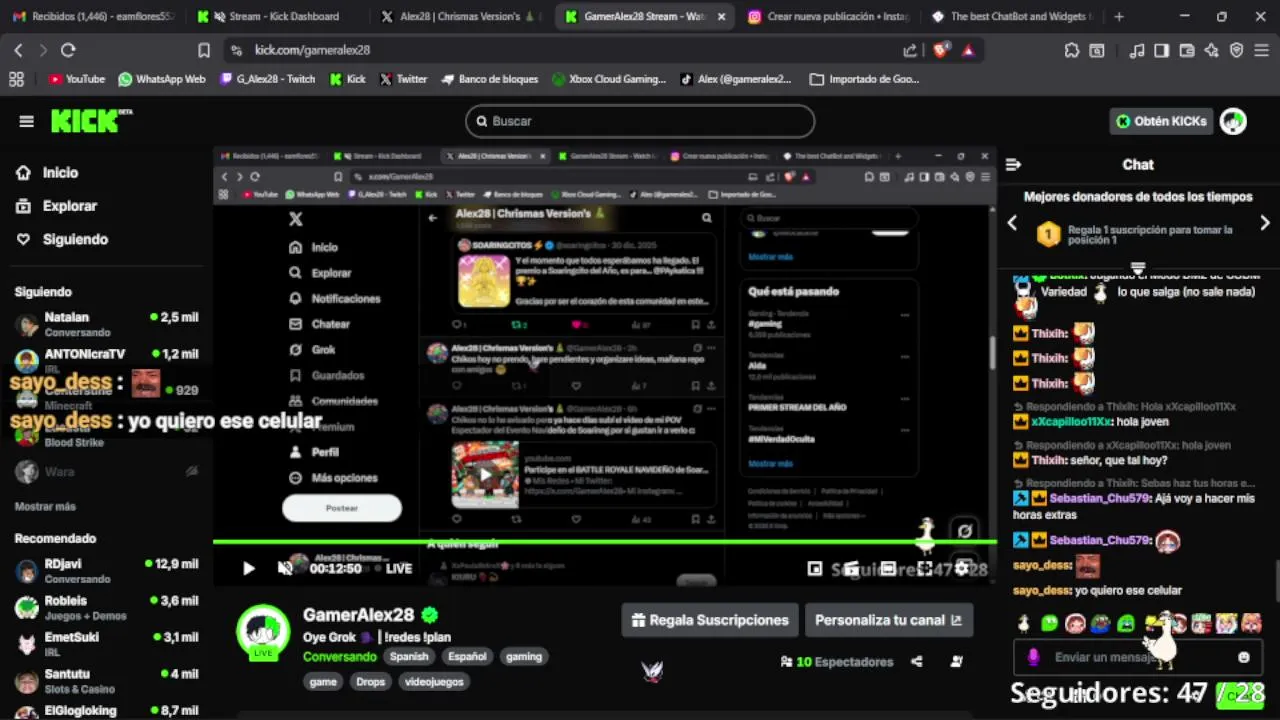Open a new browser tab
The image size is (1280, 720).
[x=1119, y=16]
